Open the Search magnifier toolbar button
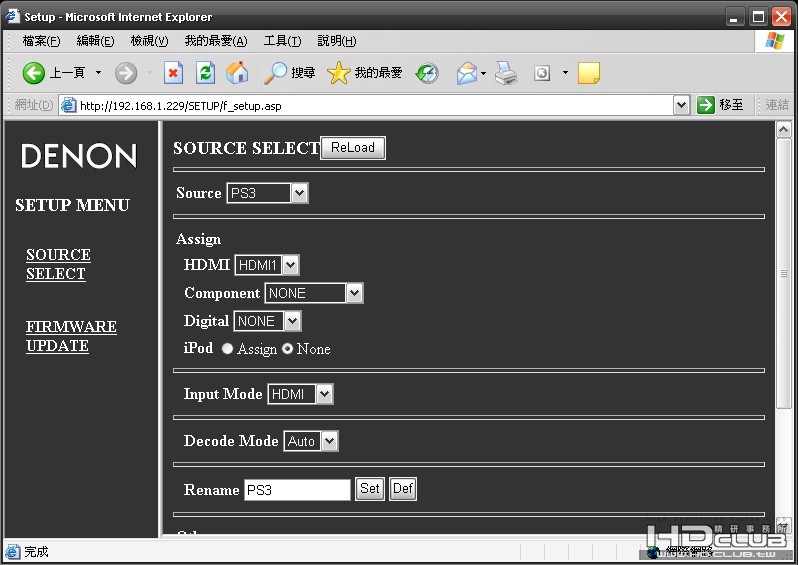 (290, 73)
